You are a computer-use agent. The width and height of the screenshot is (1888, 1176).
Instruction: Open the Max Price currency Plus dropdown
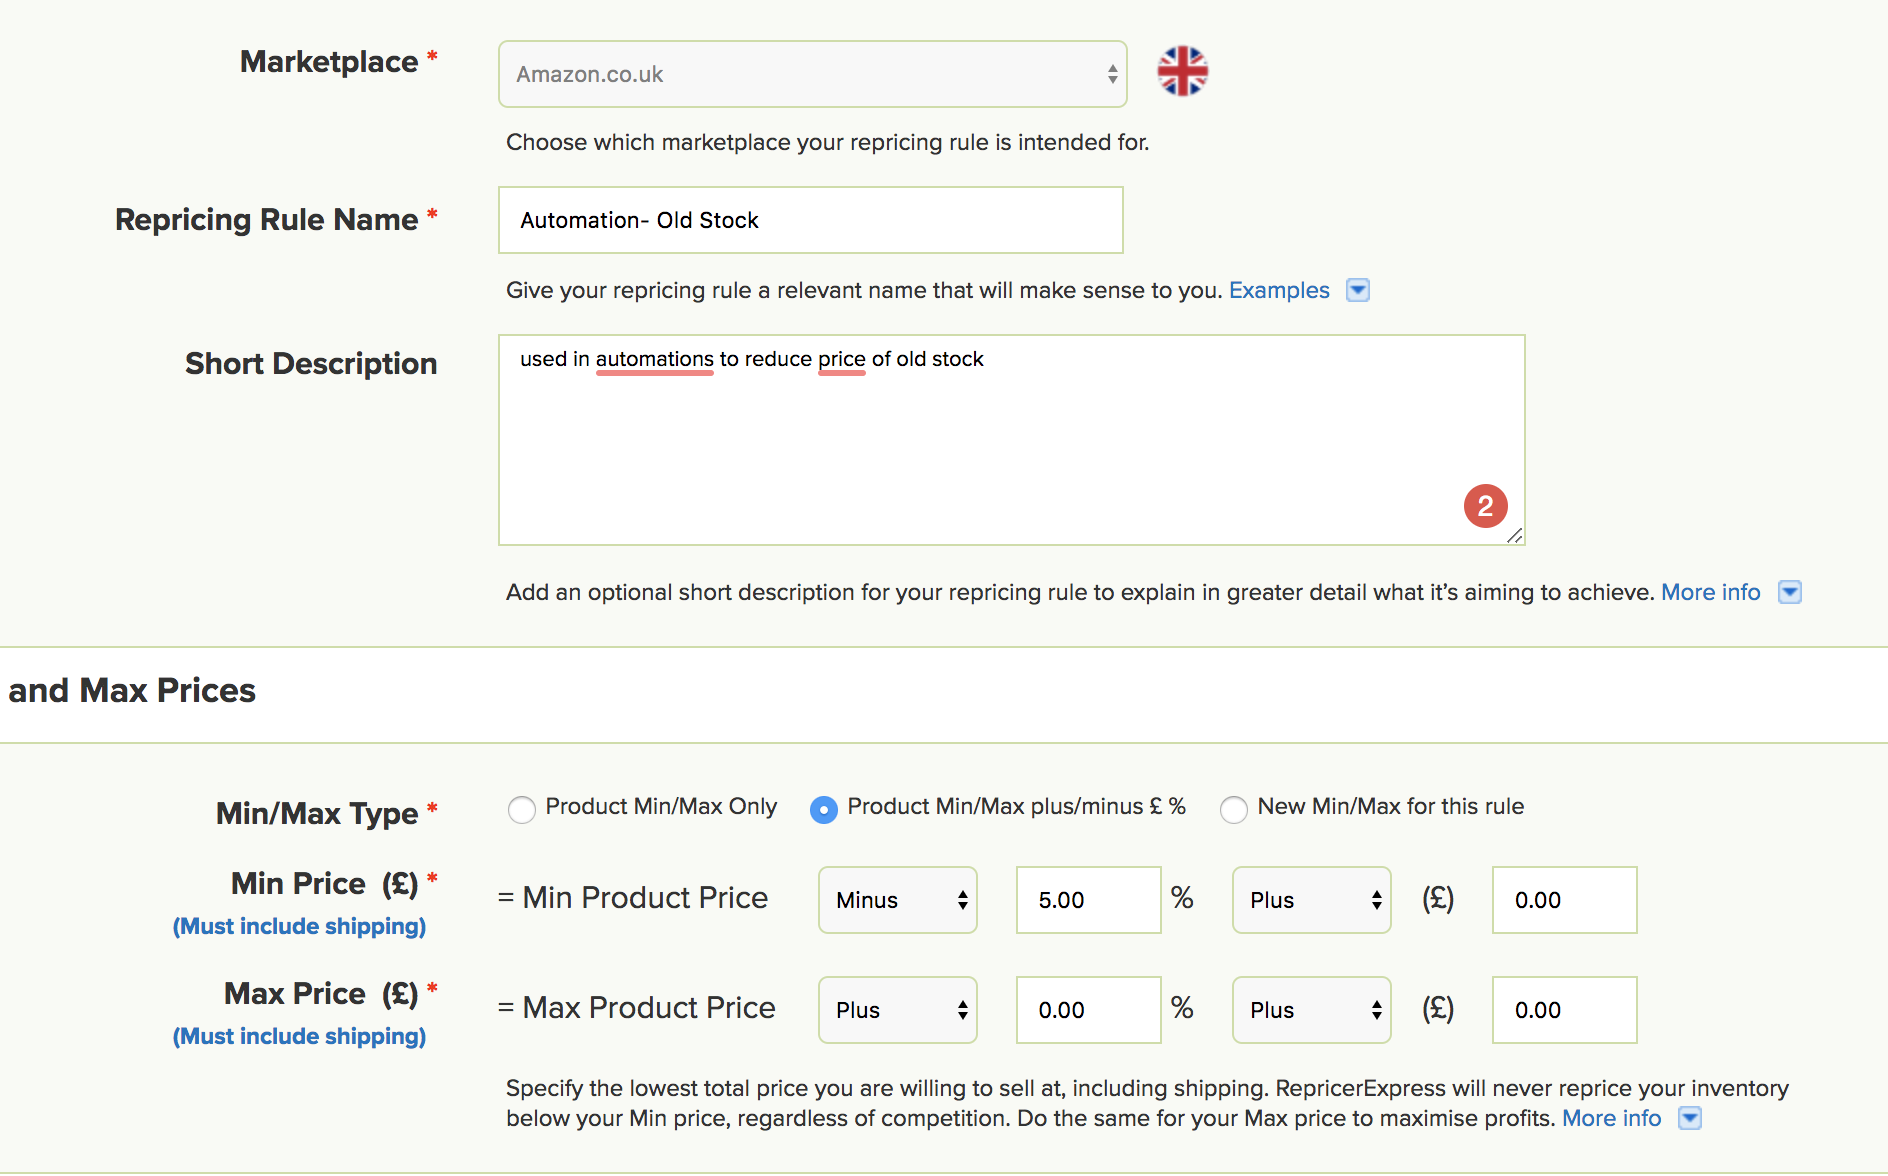(1311, 1010)
